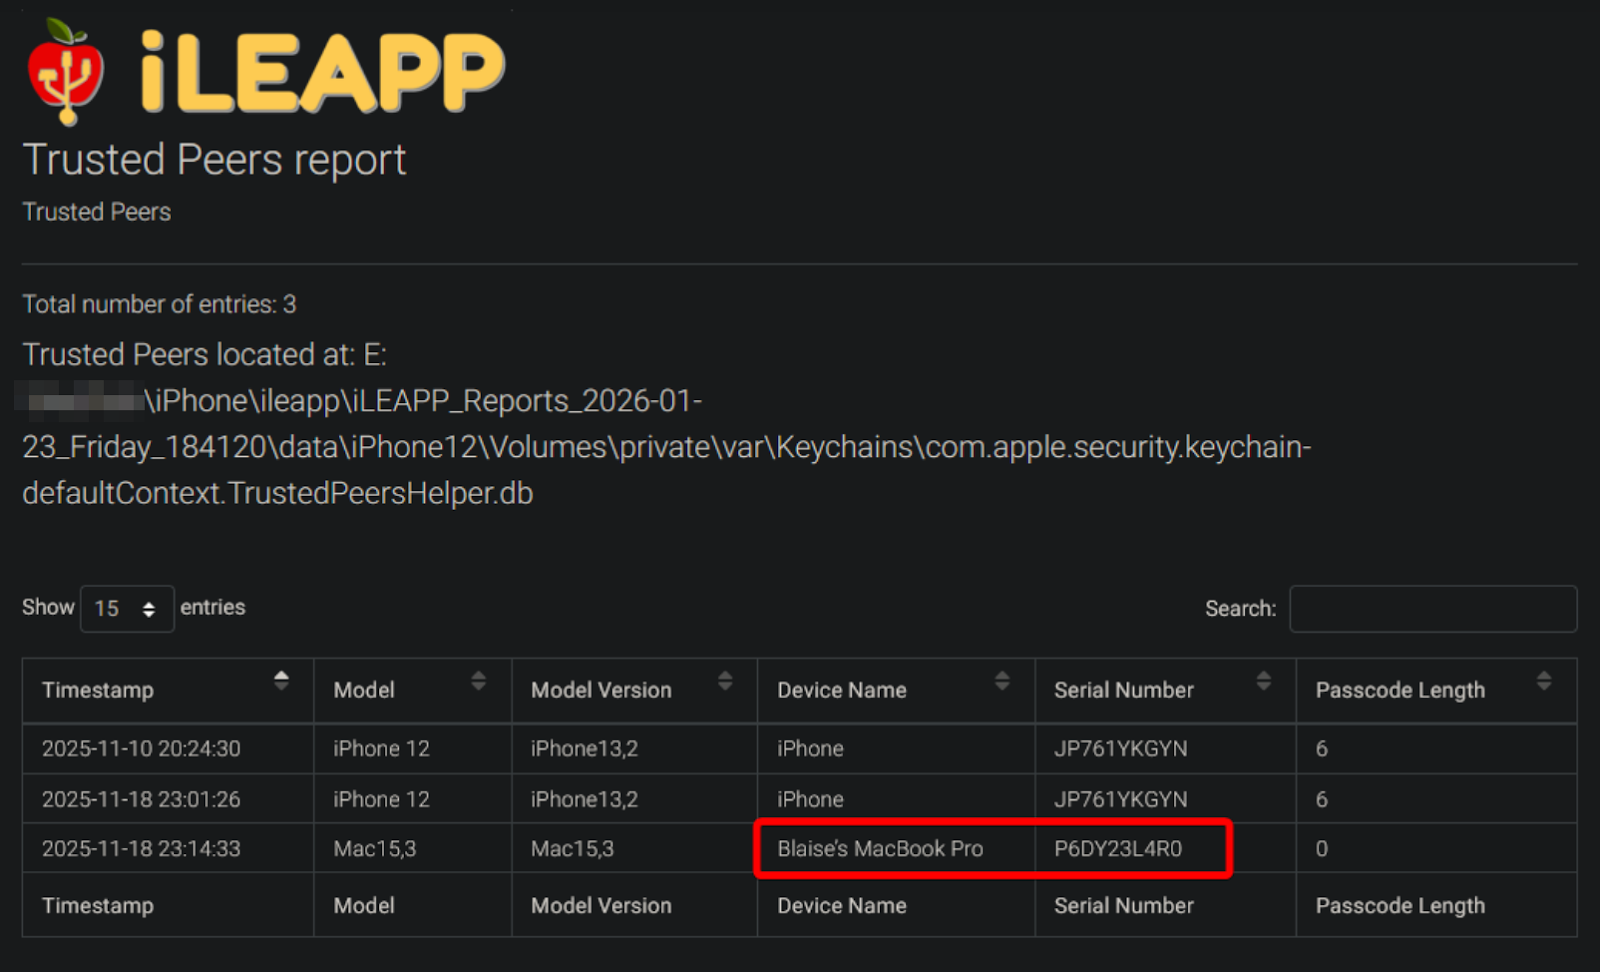Select timestamp cell 2025-11-10 20:24:30
This screenshot has width=1600, height=972.
[x=141, y=748]
